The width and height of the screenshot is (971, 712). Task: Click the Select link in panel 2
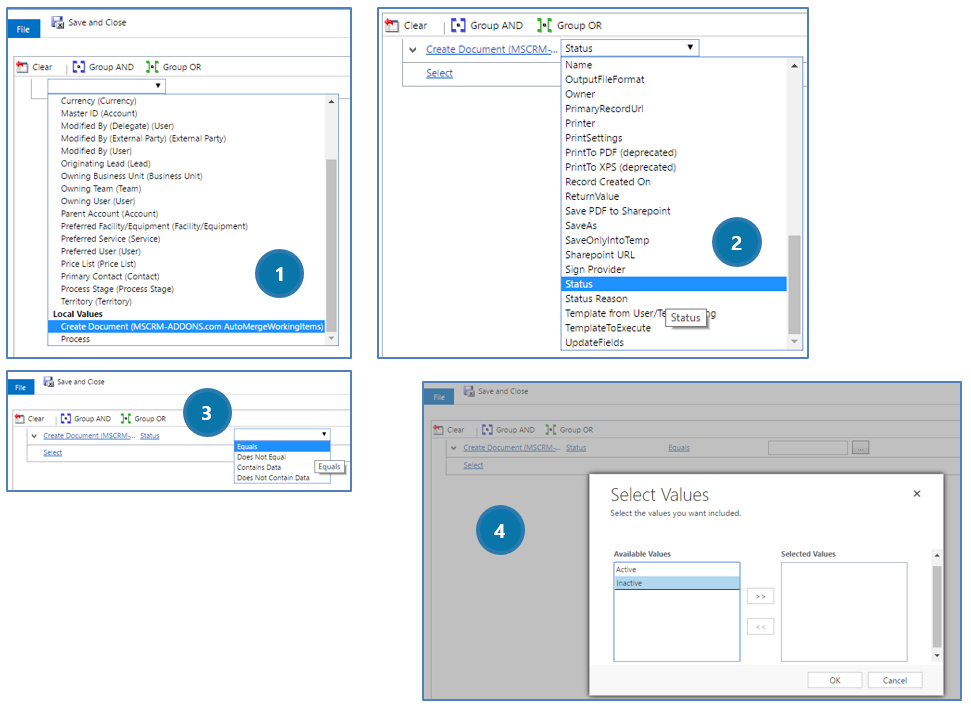coord(439,73)
